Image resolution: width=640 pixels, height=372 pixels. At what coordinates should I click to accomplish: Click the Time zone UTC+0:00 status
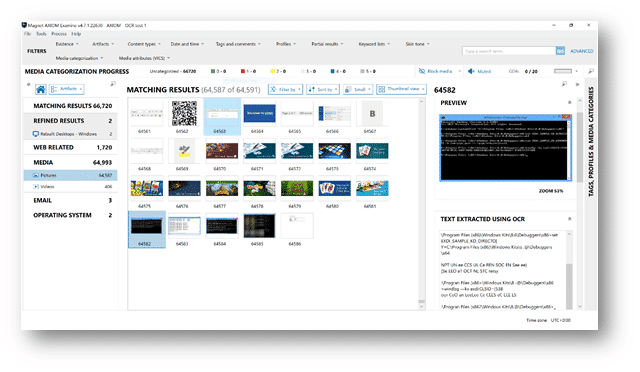[548, 320]
